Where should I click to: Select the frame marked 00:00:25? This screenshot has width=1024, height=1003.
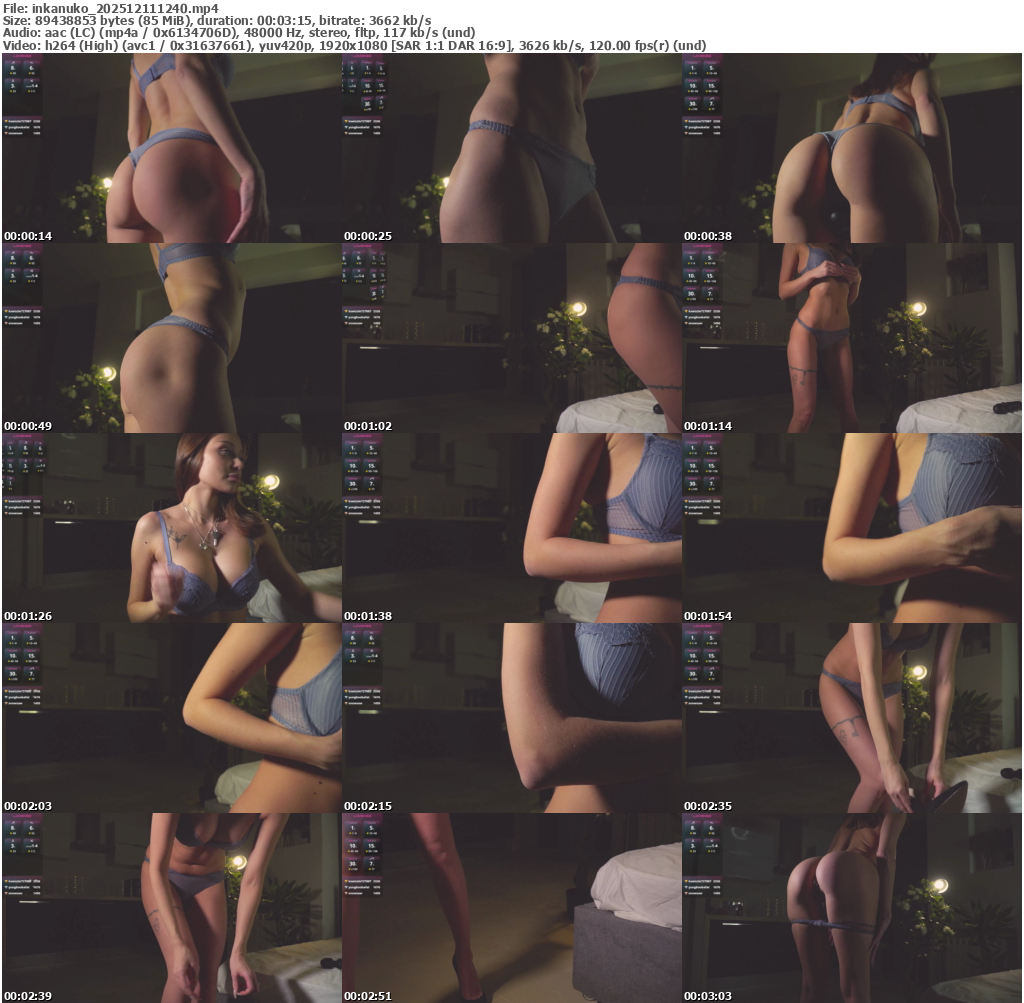click(x=511, y=148)
